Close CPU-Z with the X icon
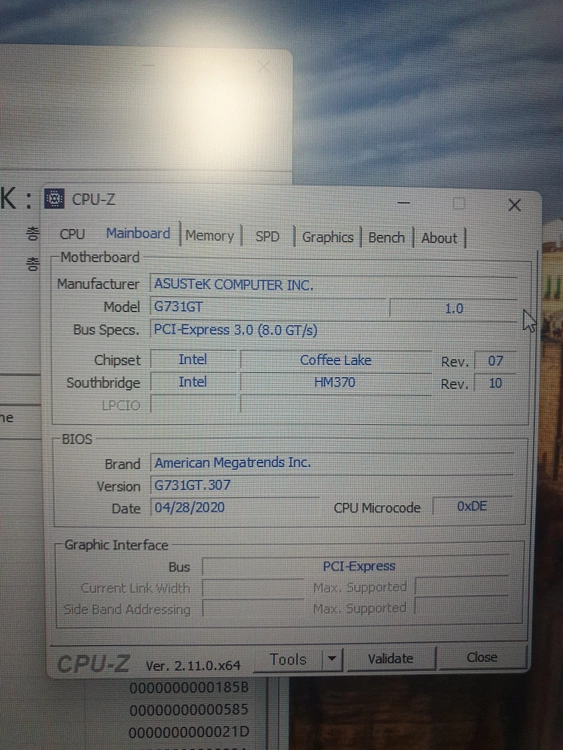Image resolution: width=563 pixels, height=750 pixels. tap(515, 205)
